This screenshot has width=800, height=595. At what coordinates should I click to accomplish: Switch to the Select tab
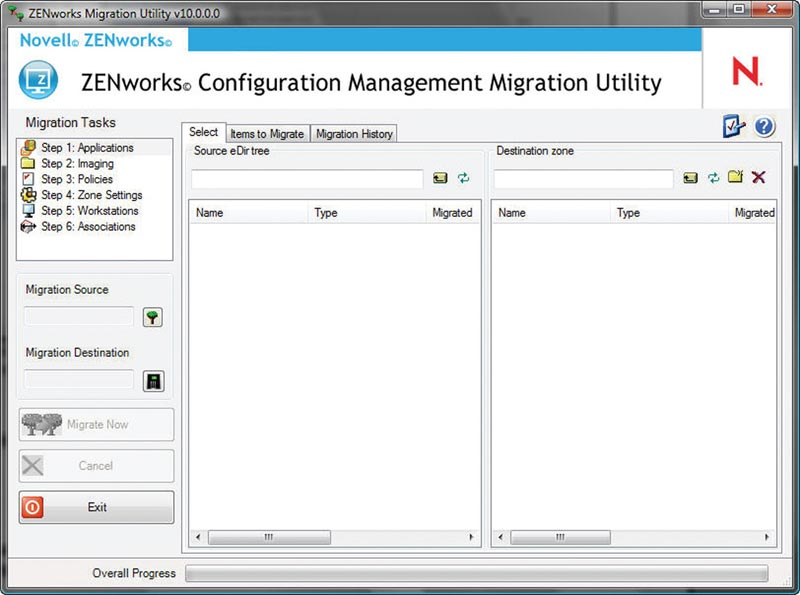(204, 132)
